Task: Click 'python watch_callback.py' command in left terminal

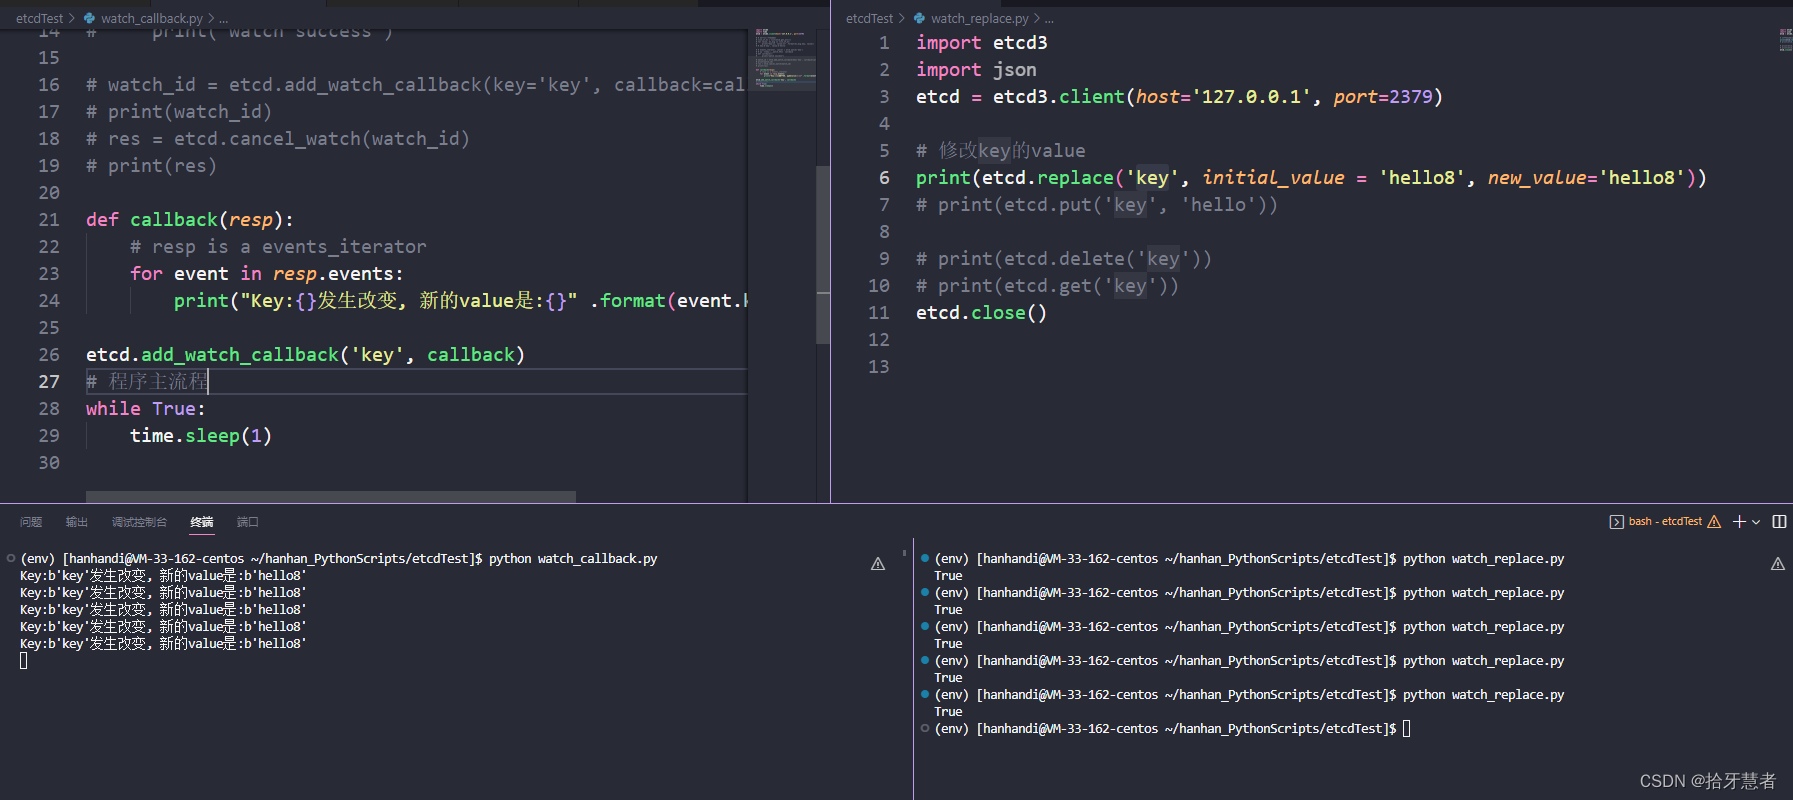Action: point(573,558)
